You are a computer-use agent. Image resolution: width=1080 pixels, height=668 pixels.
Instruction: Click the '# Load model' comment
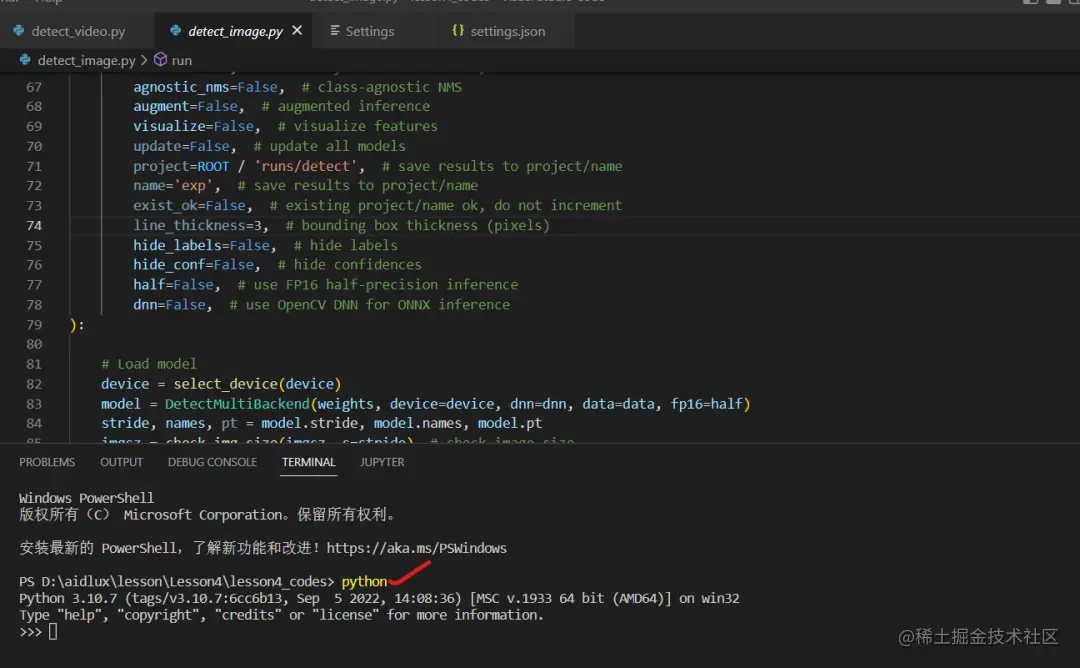point(149,364)
